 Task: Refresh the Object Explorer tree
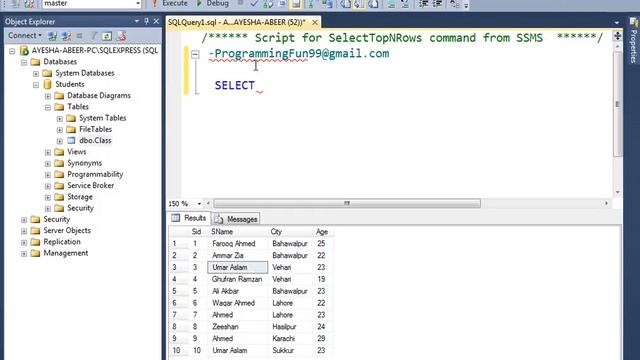(107, 36)
